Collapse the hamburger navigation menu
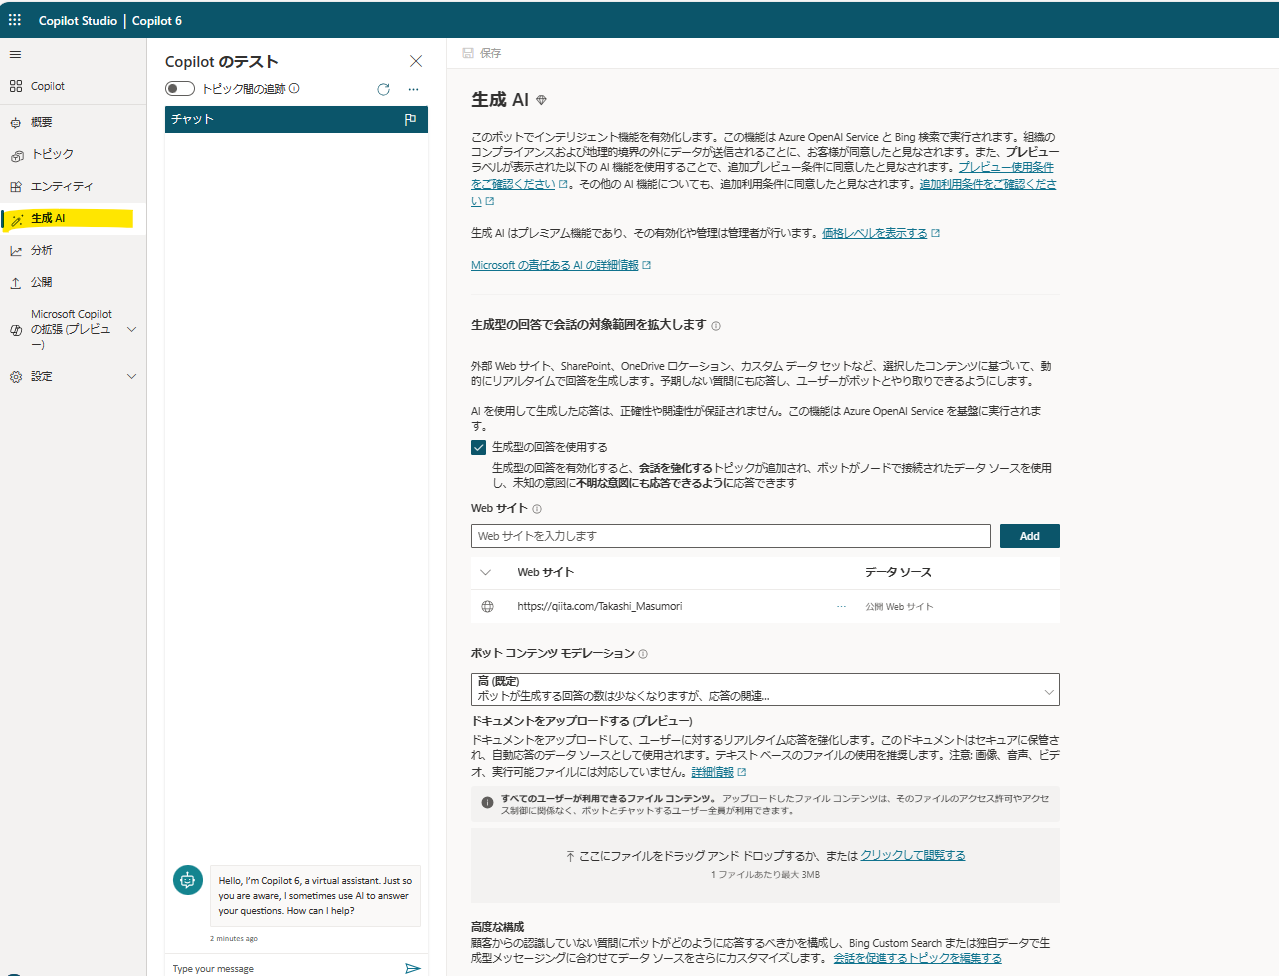 point(15,54)
